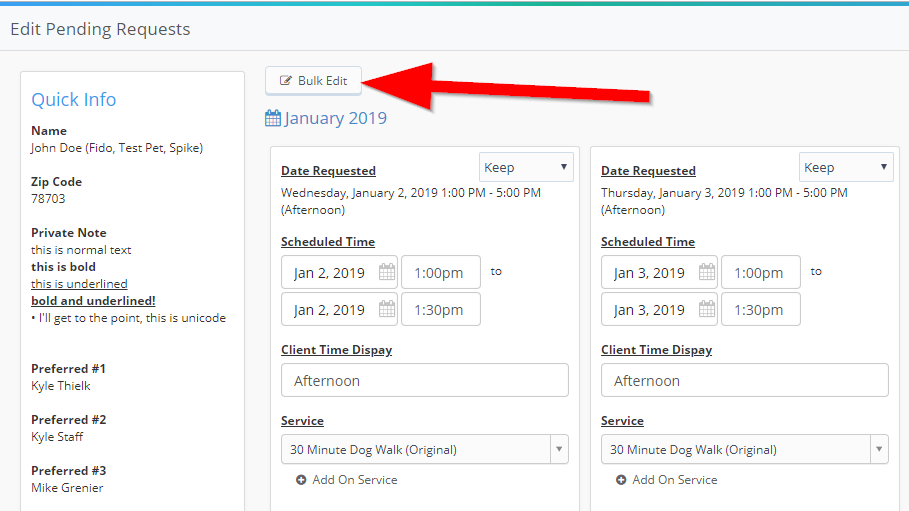909x511 pixels.
Task: Edit the 1:00pm start time for Jan 3
Action: pyautogui.click(x=761, y=272)
